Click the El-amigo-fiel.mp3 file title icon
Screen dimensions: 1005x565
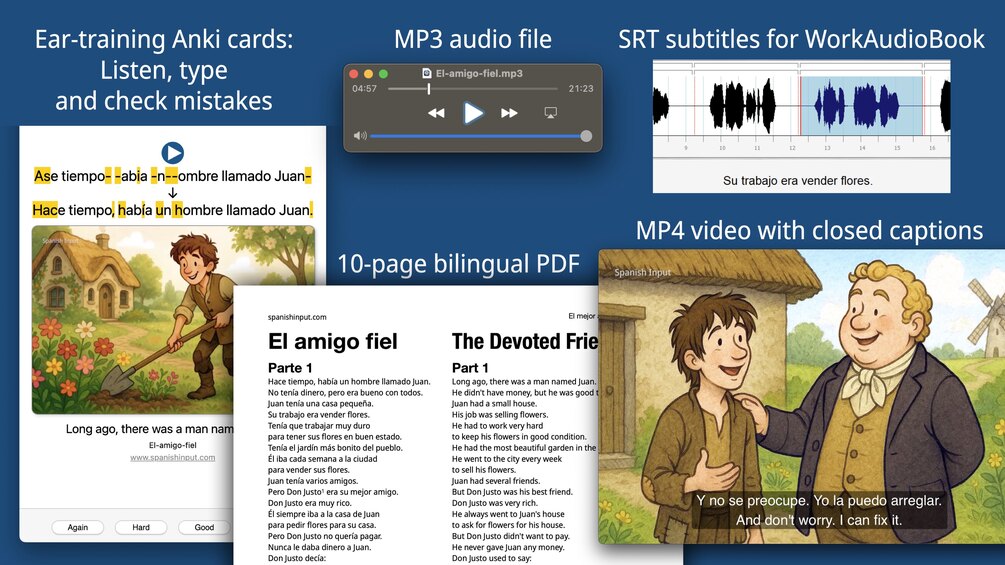[427, 74]
